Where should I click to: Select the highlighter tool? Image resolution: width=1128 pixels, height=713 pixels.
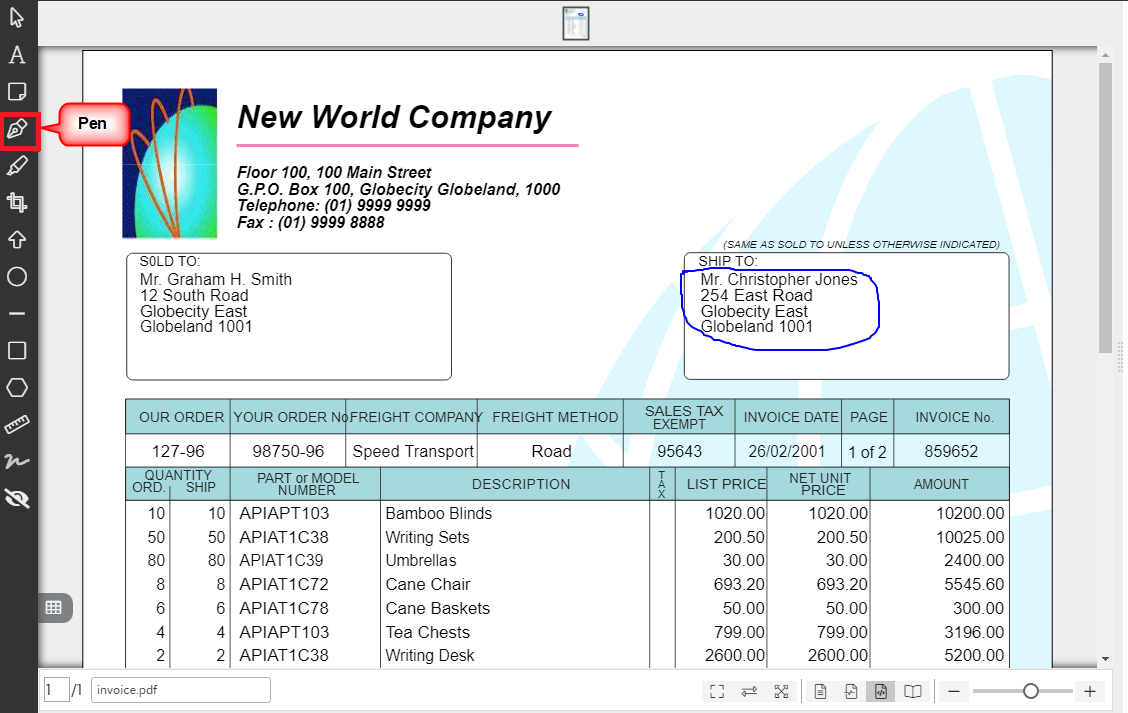click(17, 166)
